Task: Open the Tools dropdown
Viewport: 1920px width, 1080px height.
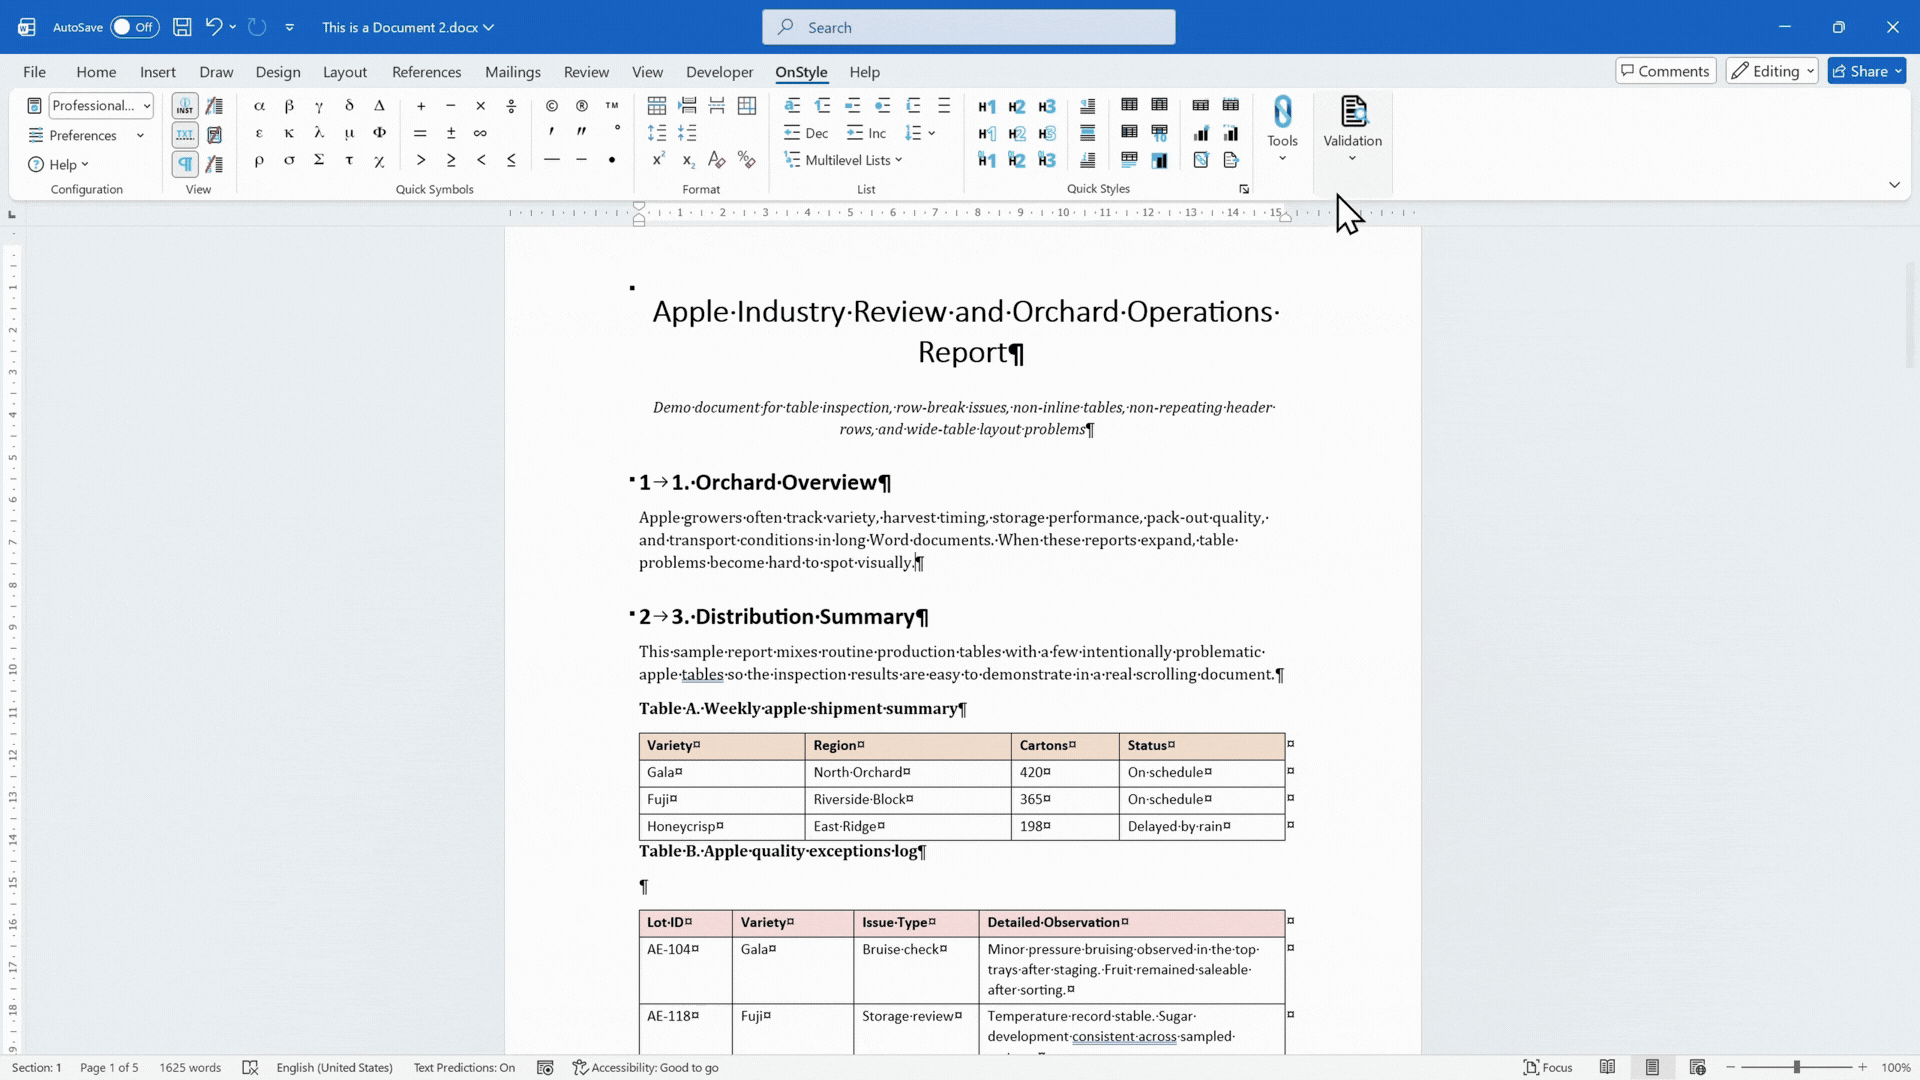Action: [1282, 130]
